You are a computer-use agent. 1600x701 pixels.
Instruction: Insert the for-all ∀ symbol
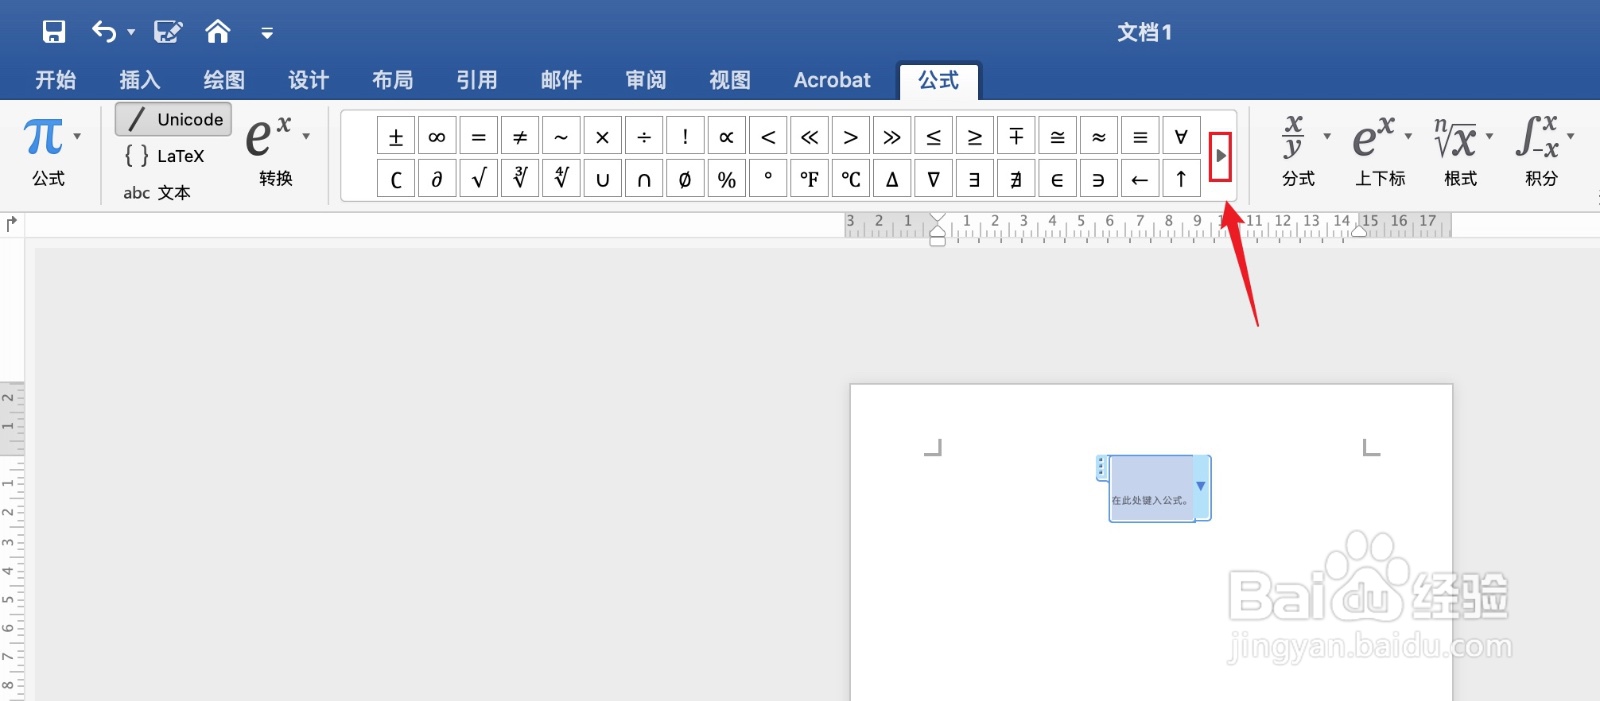pos(1181,137)
